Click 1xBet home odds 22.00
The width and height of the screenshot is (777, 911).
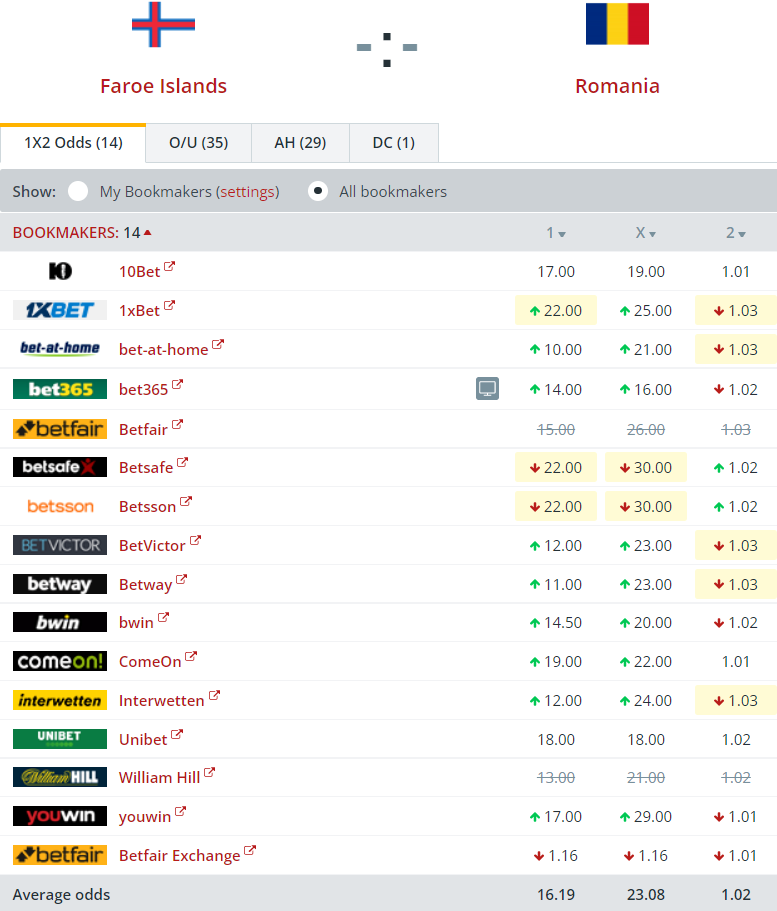tap(556, 311)
